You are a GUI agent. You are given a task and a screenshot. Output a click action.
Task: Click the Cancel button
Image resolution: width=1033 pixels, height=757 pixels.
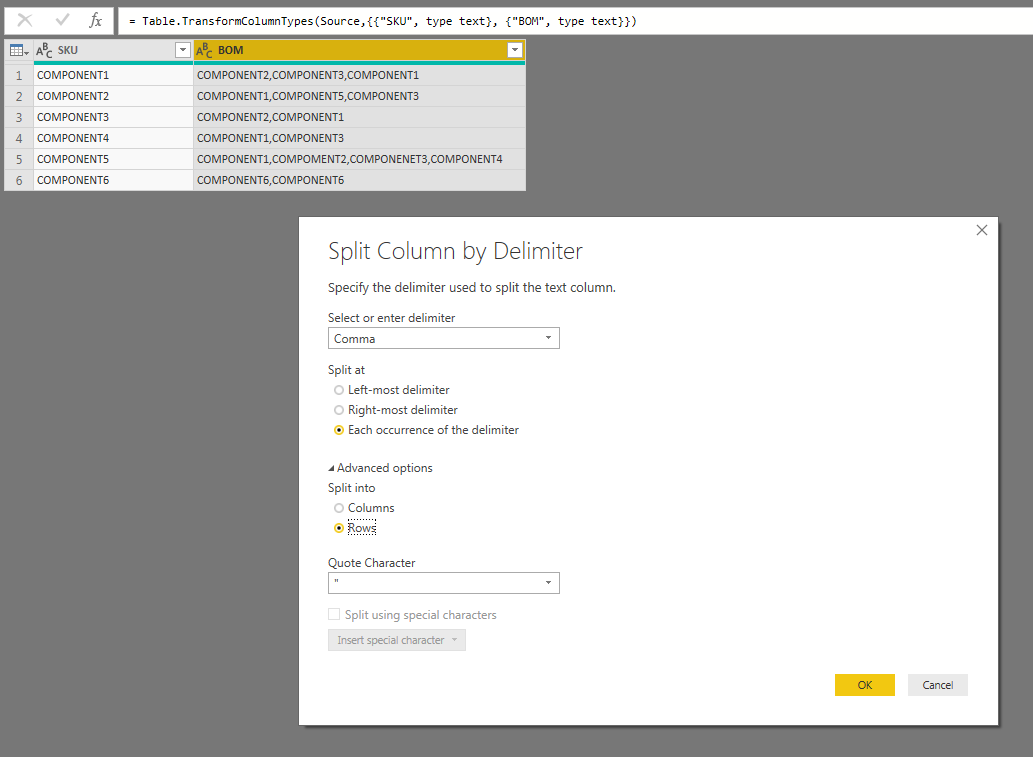[937, 685]
